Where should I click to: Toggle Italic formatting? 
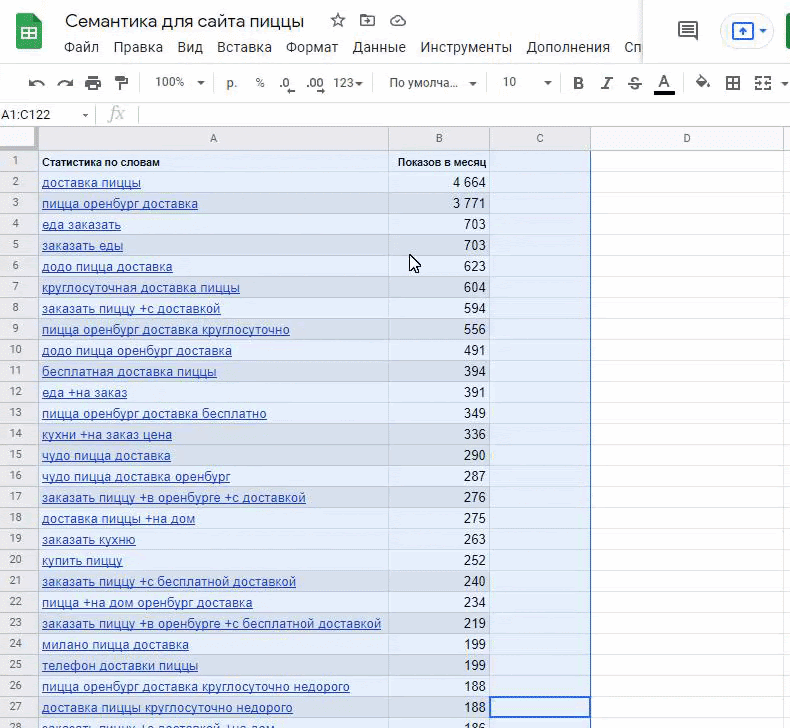[606, 83]
